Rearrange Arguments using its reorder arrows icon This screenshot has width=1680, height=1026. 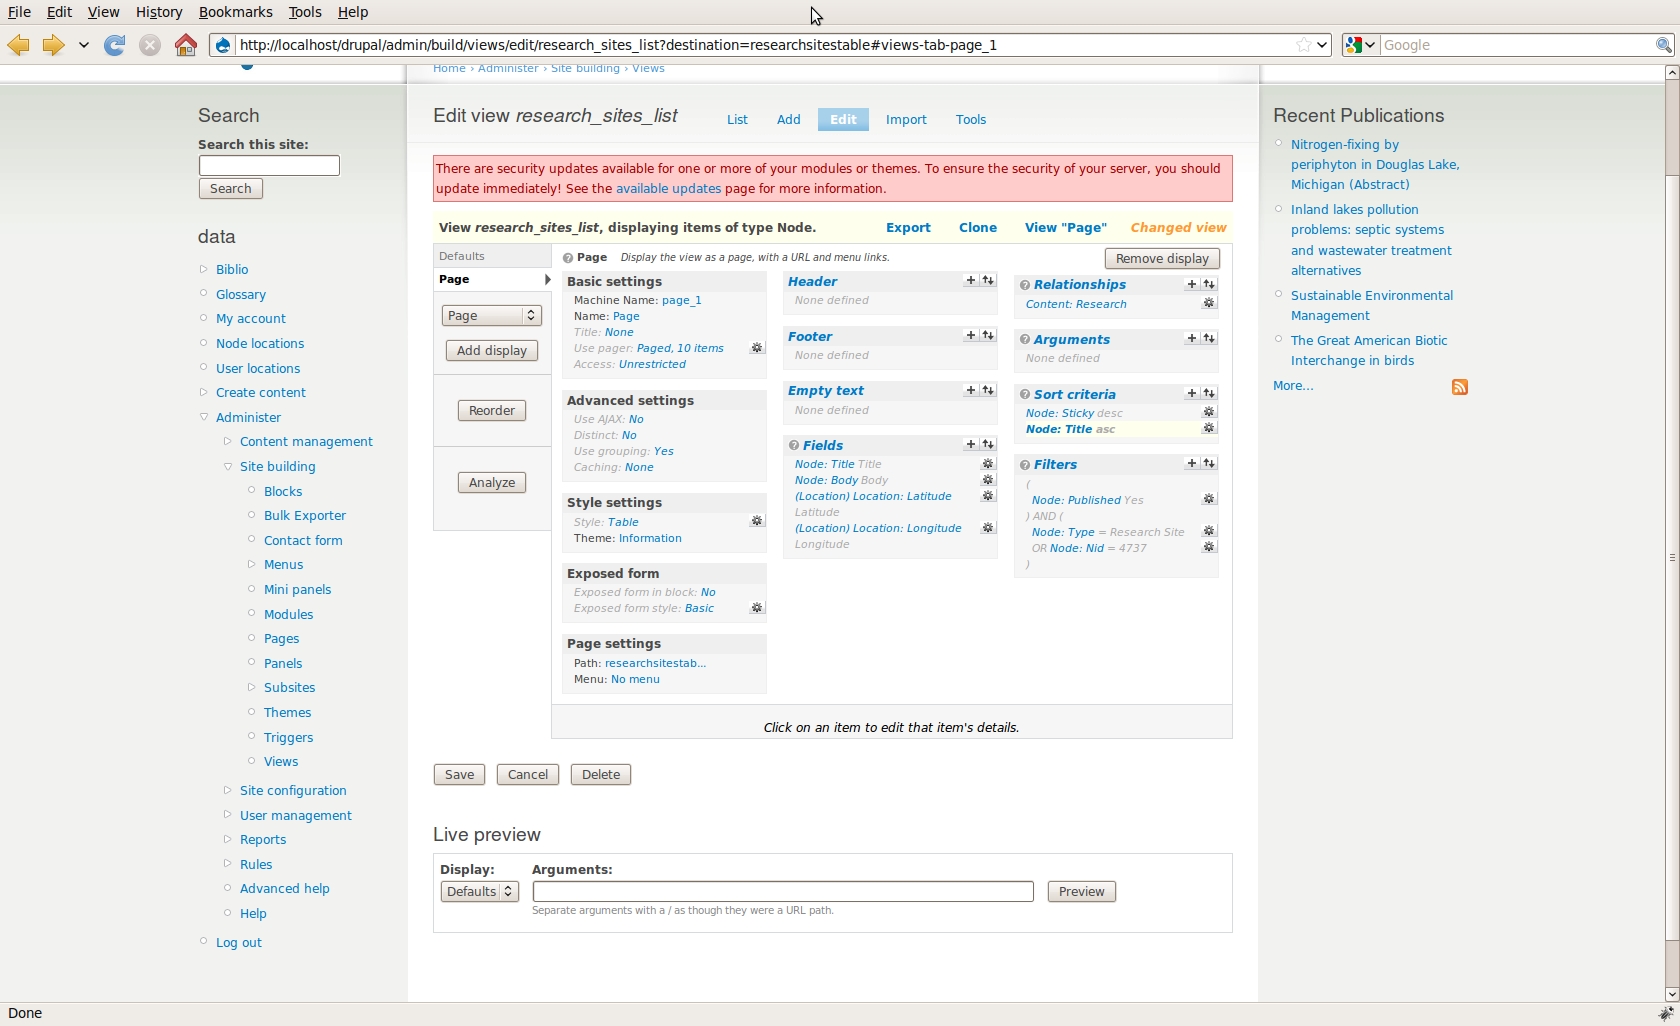1209,339
